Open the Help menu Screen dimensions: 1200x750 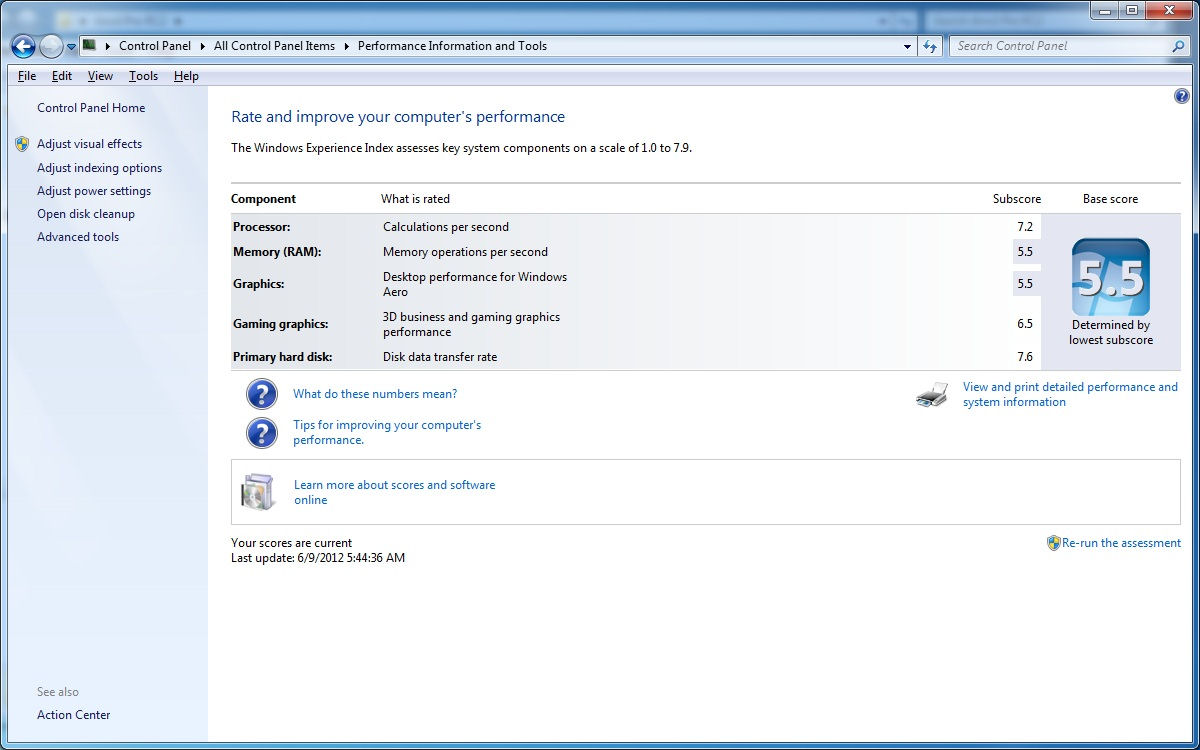click(x=186, y=76)
